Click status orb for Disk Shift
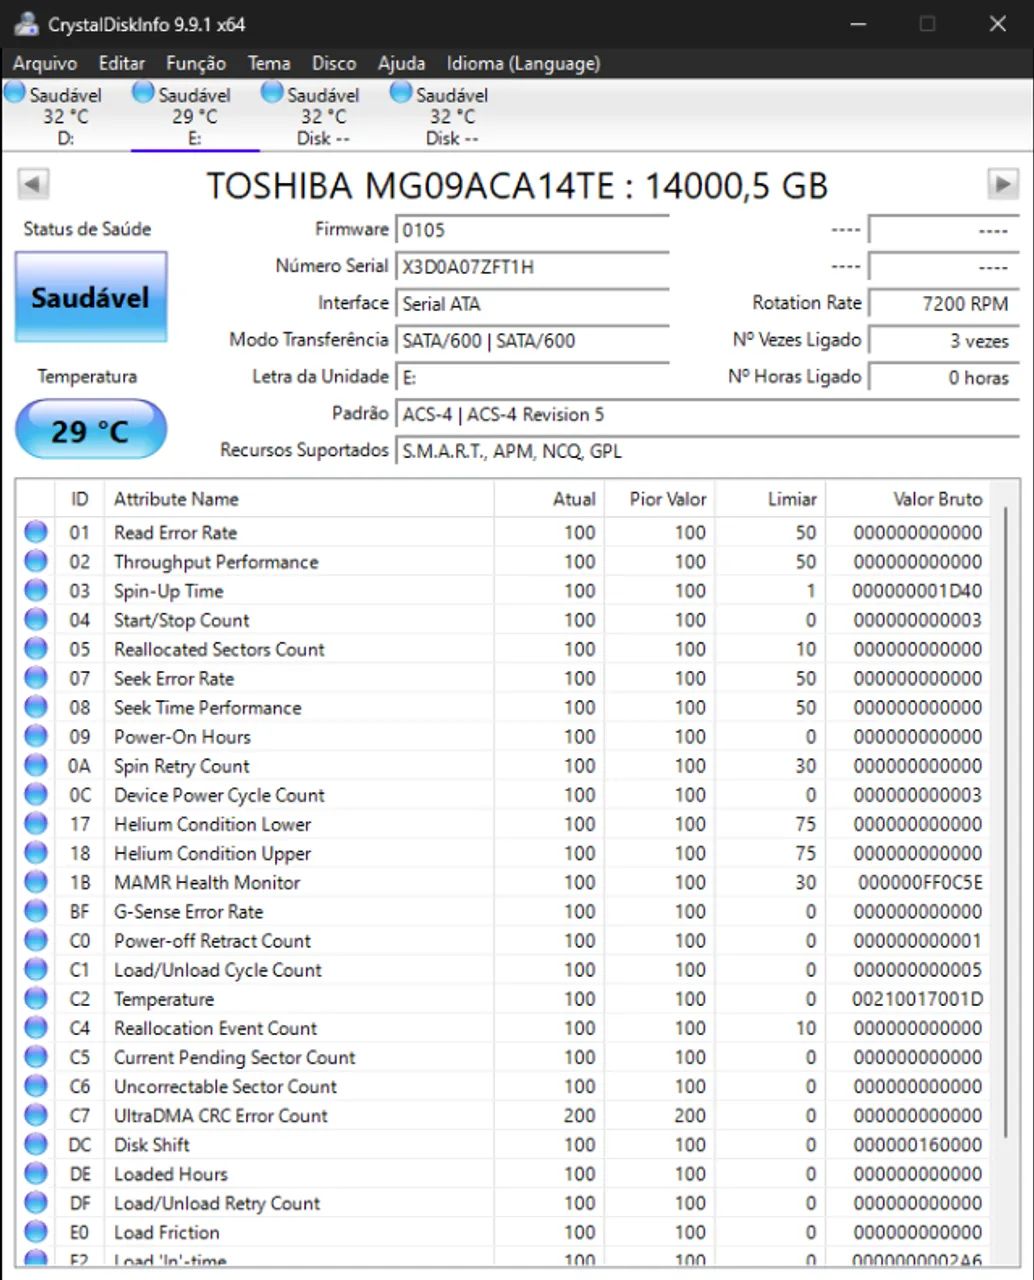The height and width of the screenshot is (1280, 1034). click(36, 1144)
